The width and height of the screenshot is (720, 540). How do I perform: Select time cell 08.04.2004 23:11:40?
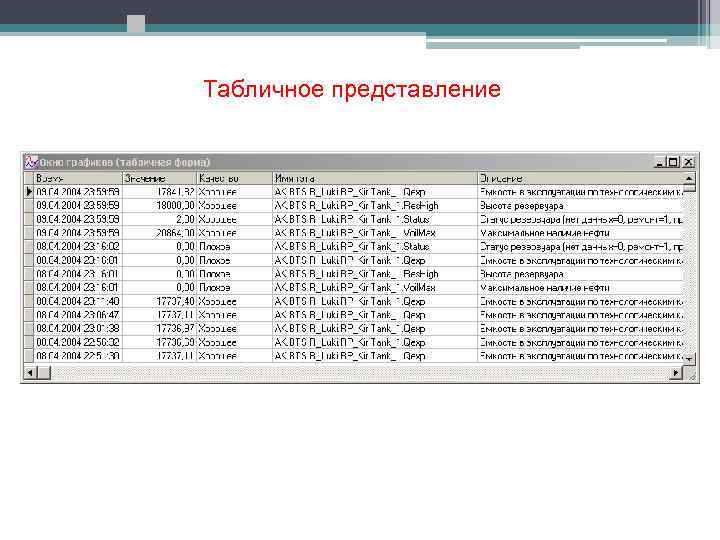[x=79, y=301]
